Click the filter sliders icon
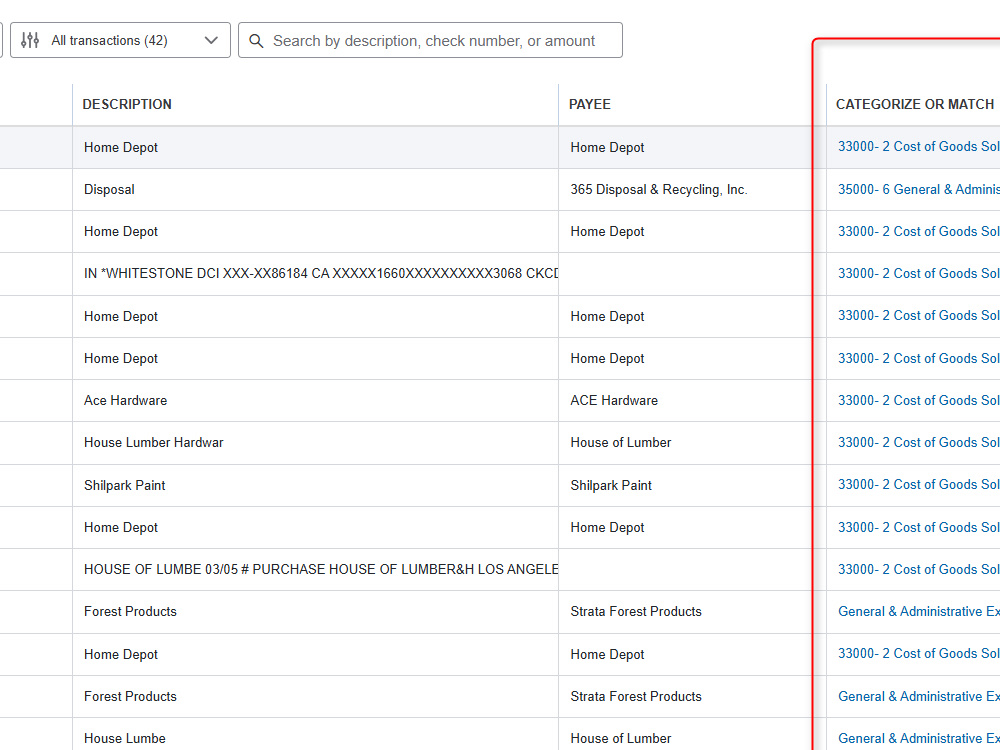The width and height of the screenshot is (1000, 750). point(30,40)
